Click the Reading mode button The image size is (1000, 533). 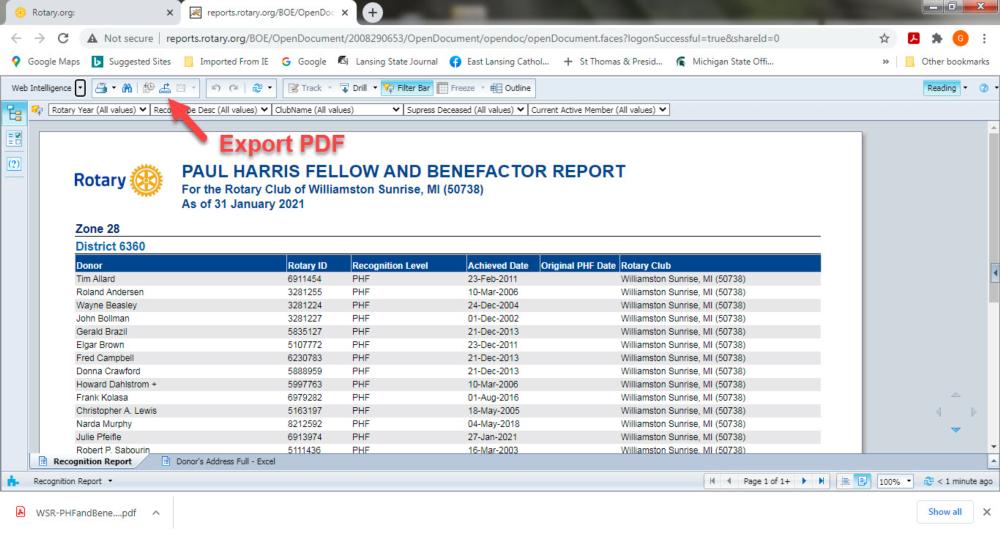pos(941,88)
